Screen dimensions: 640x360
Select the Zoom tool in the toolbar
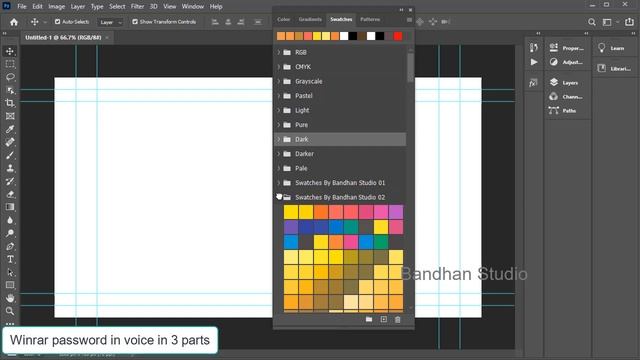(10, 311)
